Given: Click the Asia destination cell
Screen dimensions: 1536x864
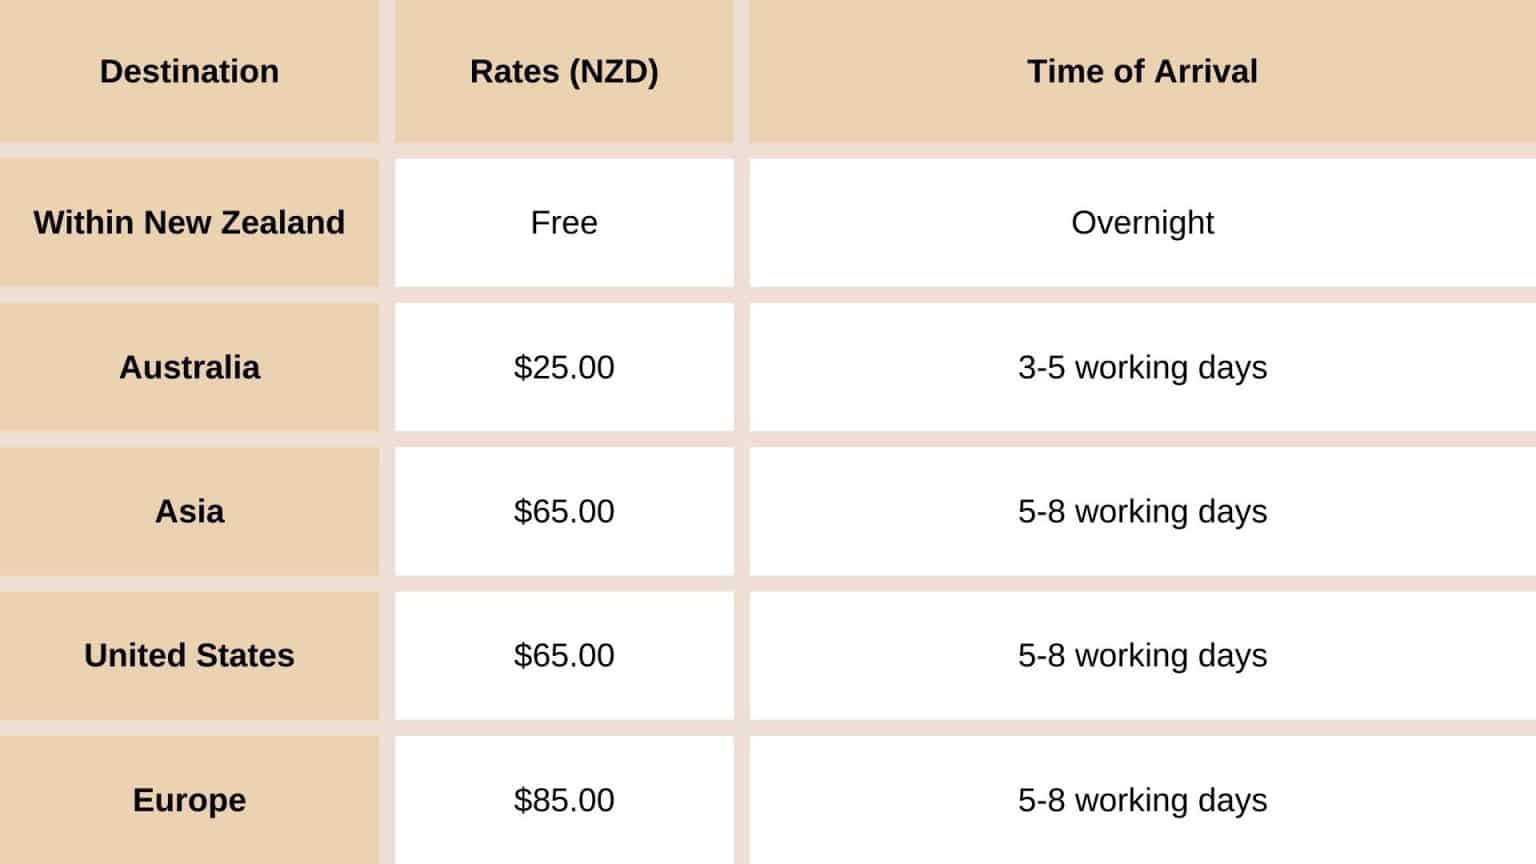Looking at the screenshot, I should tap(189, 511).
